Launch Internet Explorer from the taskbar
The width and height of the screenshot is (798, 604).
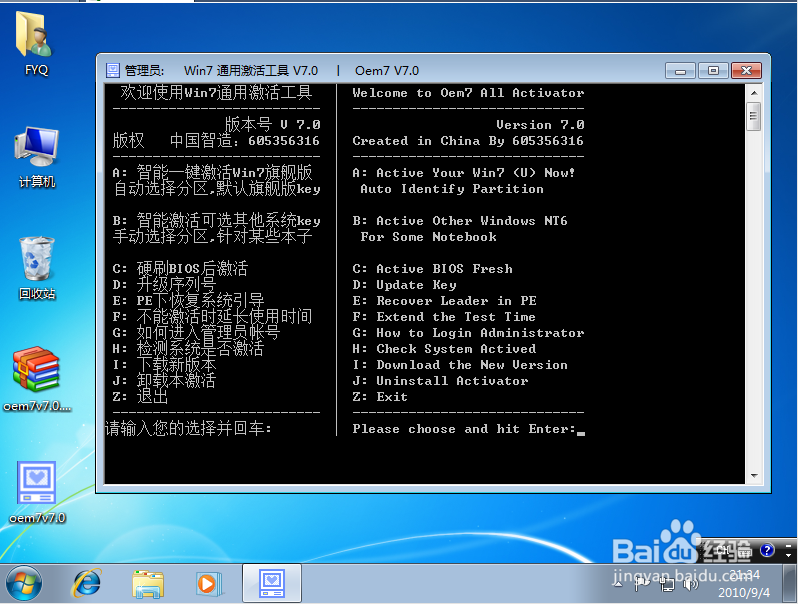click(87, 583)
